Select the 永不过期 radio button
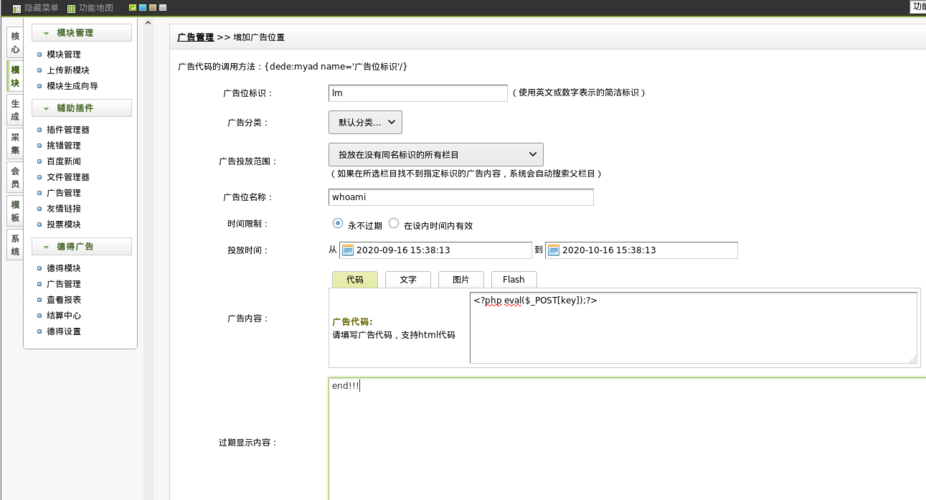This screenshot has height=500, width=926. pos(338,223)
